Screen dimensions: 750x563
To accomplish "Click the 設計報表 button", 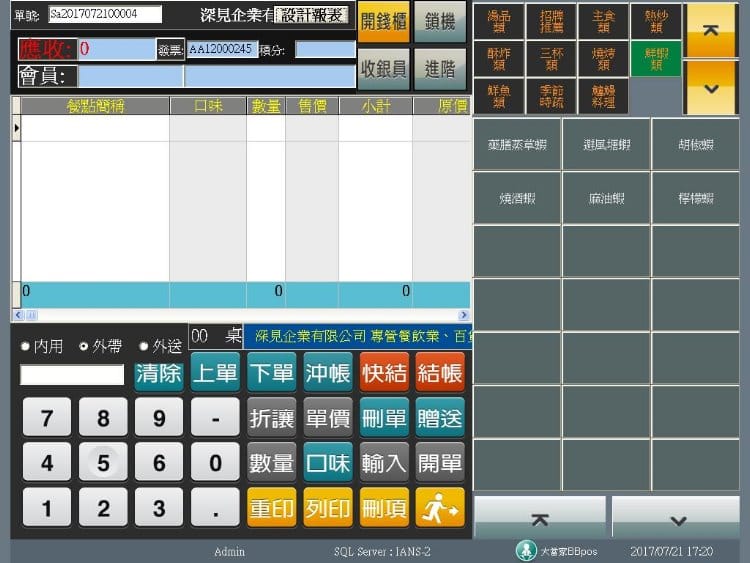I will pyautogui.click(x=311, y=15).
